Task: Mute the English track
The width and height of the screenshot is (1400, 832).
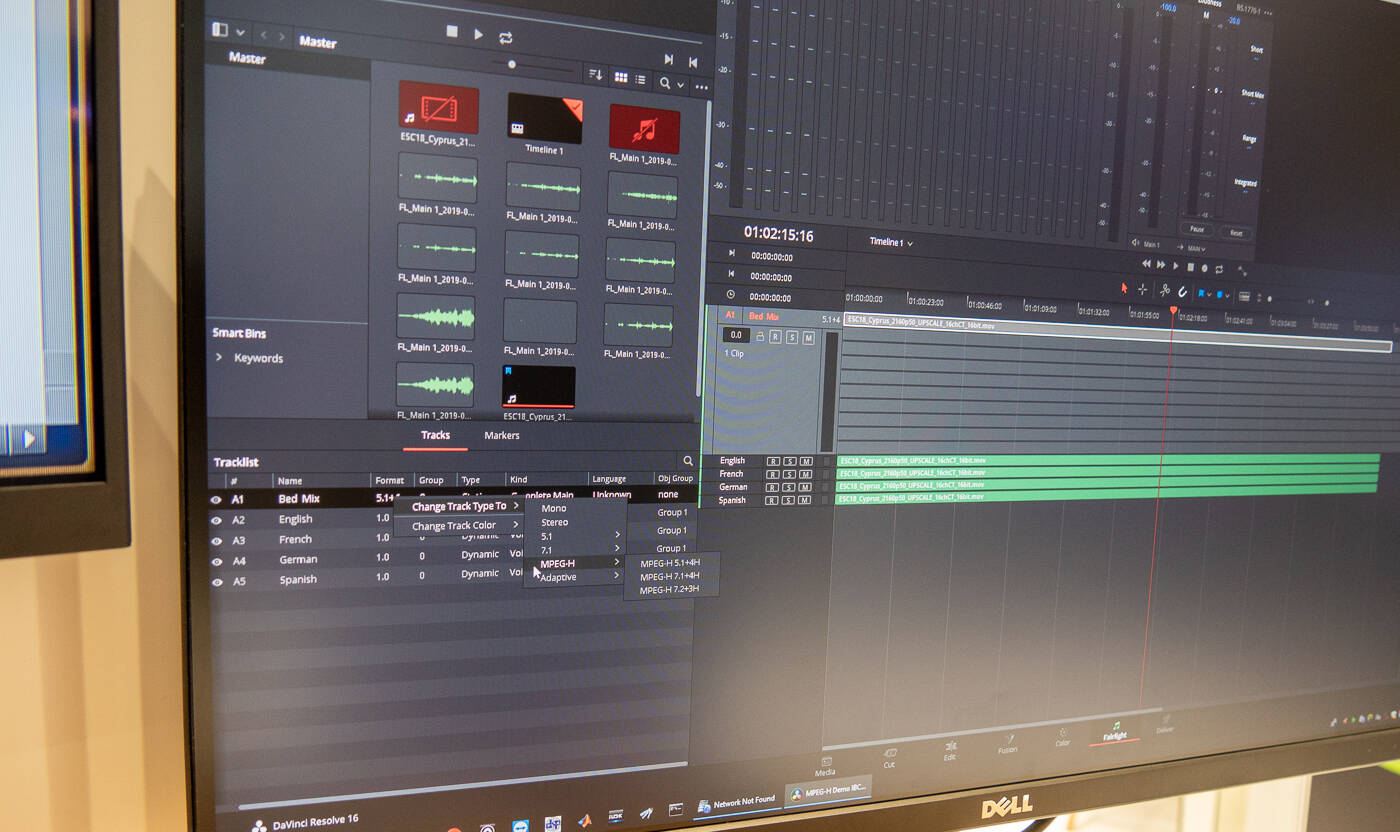Action: point(806,461)
